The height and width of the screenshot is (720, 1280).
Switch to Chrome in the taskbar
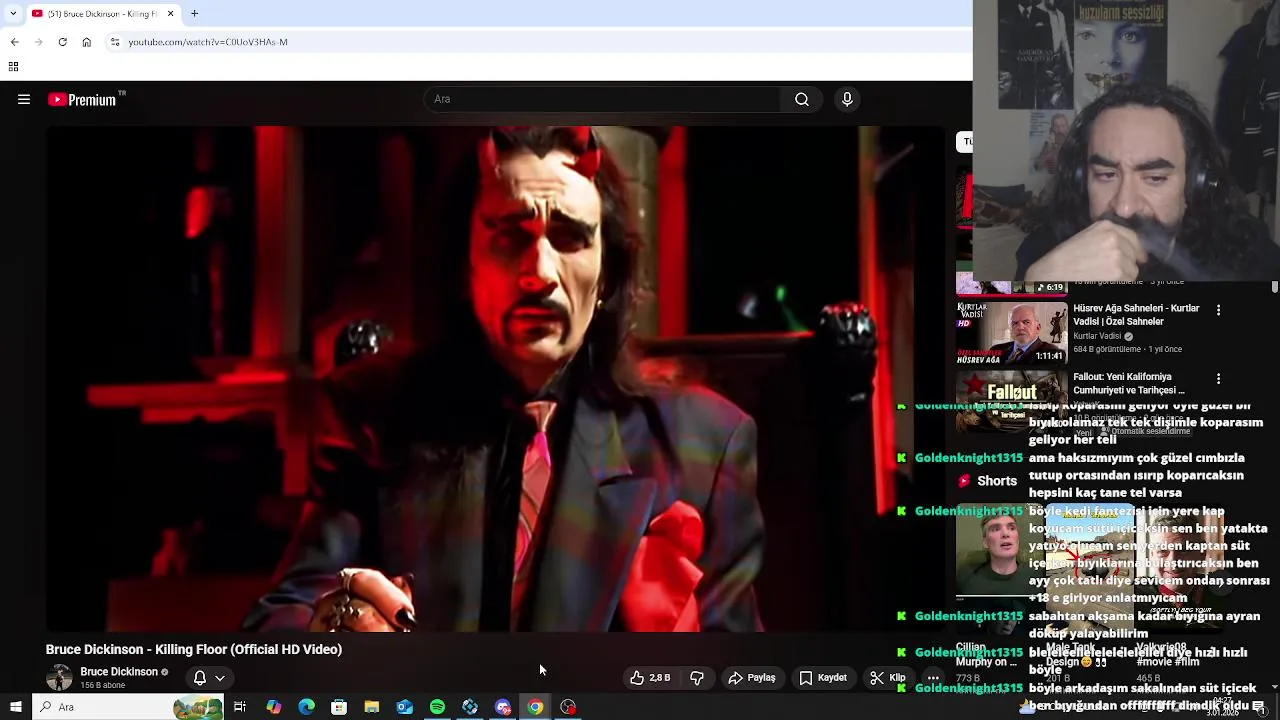click(x=535, y=707)
